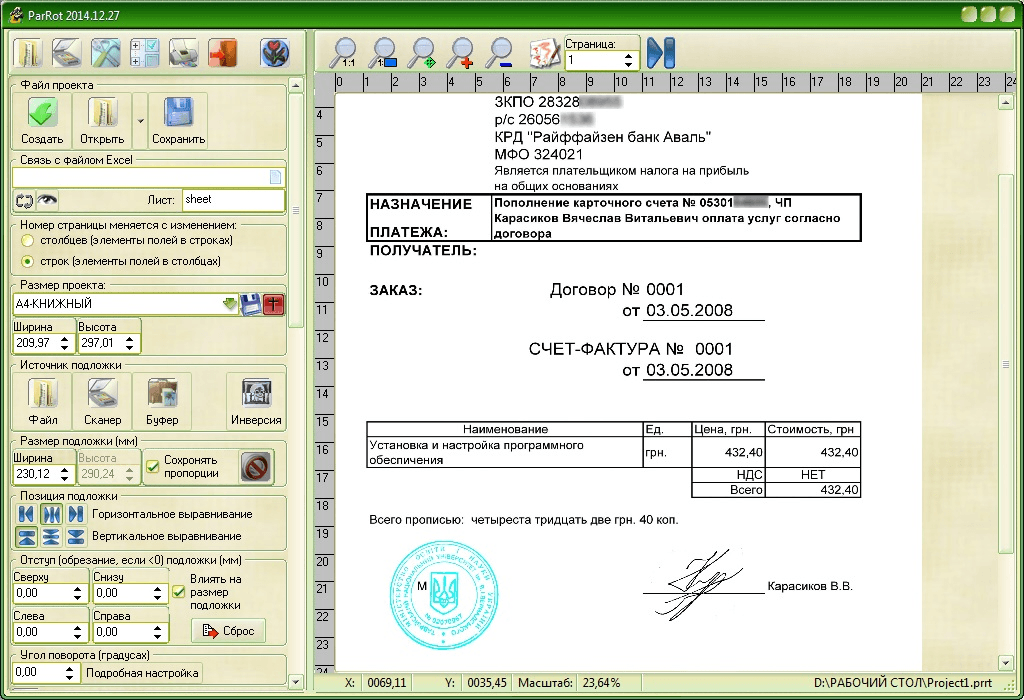Click the drawing sheet pencil icon
The width and height of the screenshot is (1024, 700).
(544, 53)
